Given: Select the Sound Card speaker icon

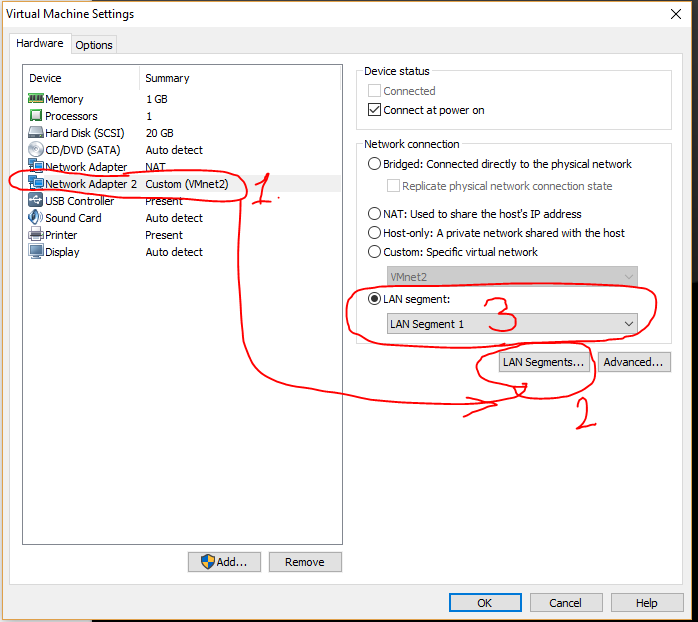Looking at the screenshot, I should click(35, 218).
